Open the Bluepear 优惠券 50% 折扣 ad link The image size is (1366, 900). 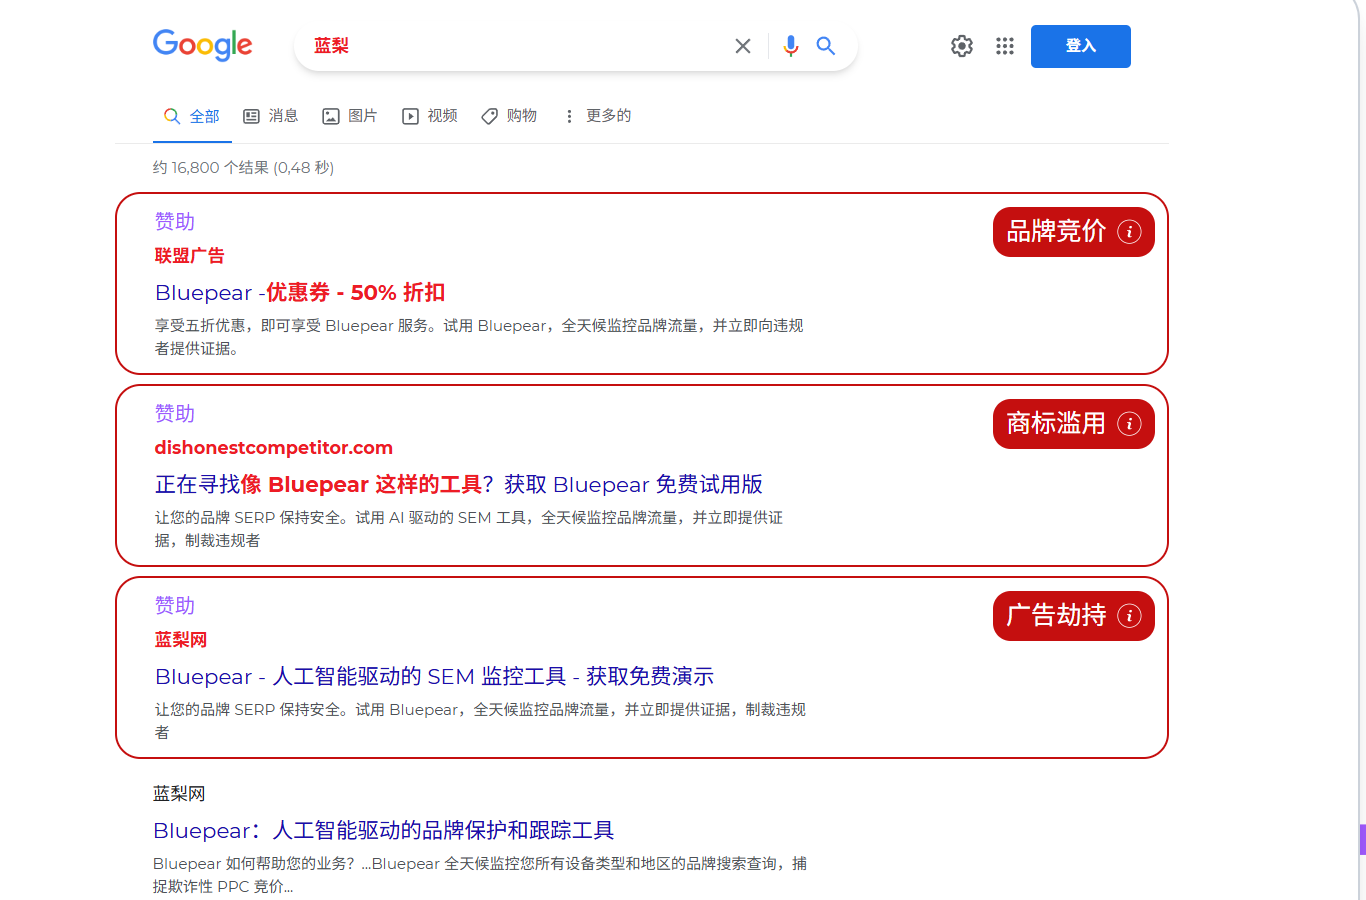pyautogui.click(x=300, y=293)
